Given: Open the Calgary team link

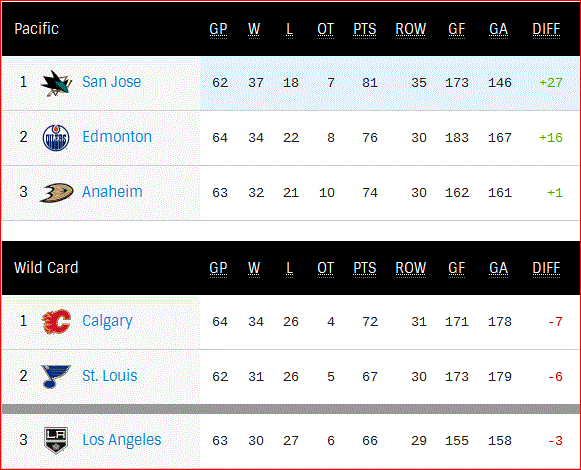Looking at the screenshot, I should click(107, 321).
